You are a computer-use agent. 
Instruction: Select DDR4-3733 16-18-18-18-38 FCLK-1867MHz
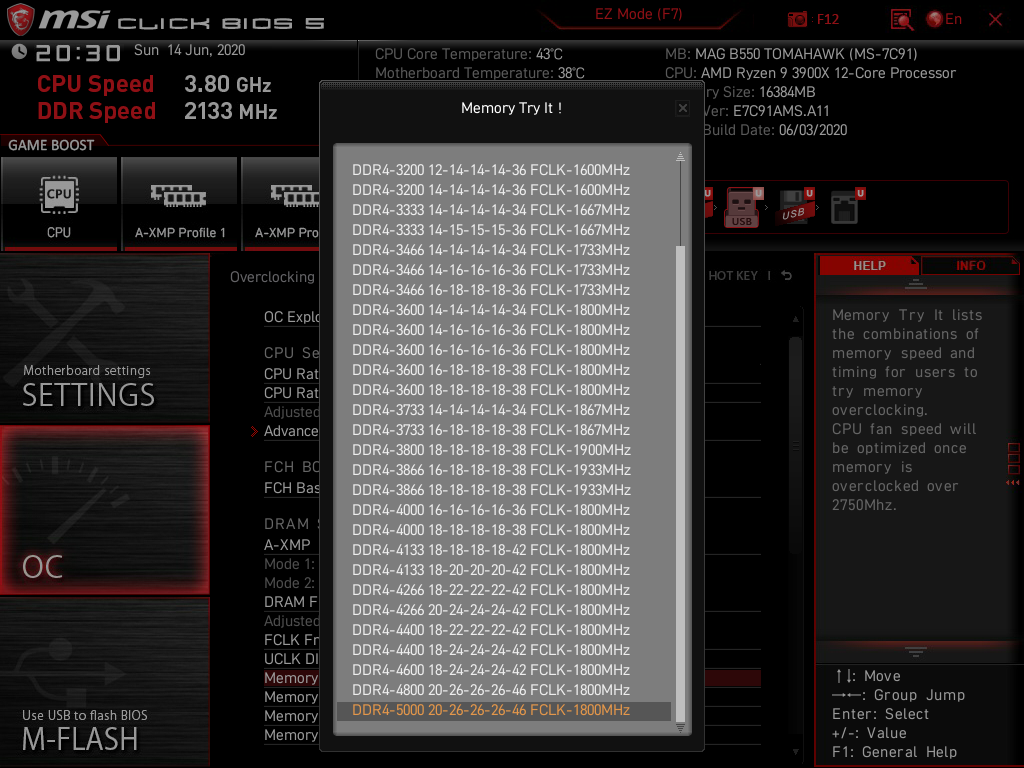[504, 430]
